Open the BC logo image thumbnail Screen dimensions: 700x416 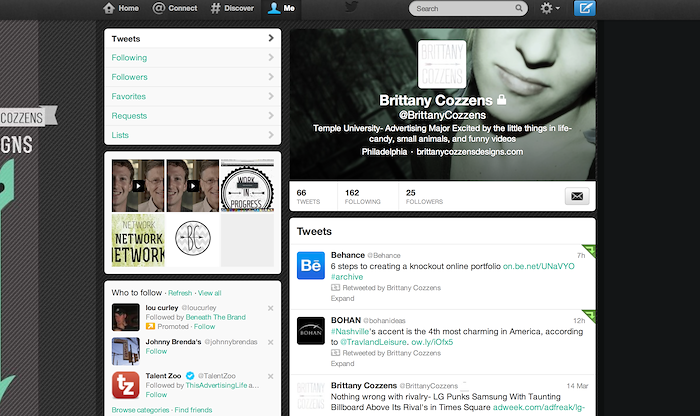point(192,240)
